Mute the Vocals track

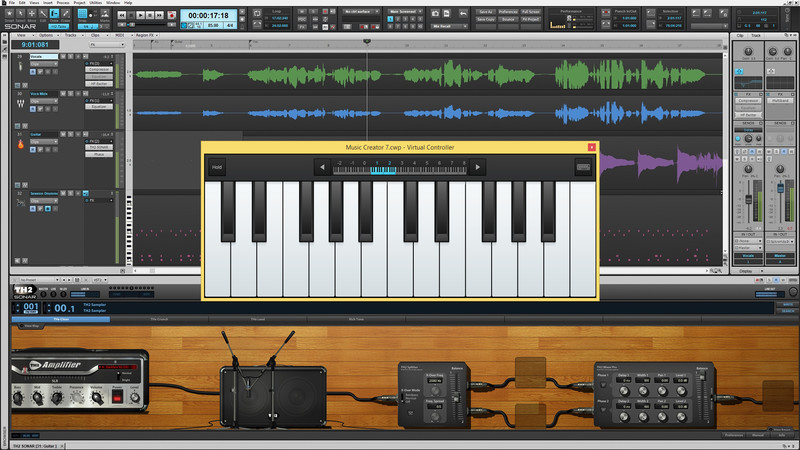point(63,57)
